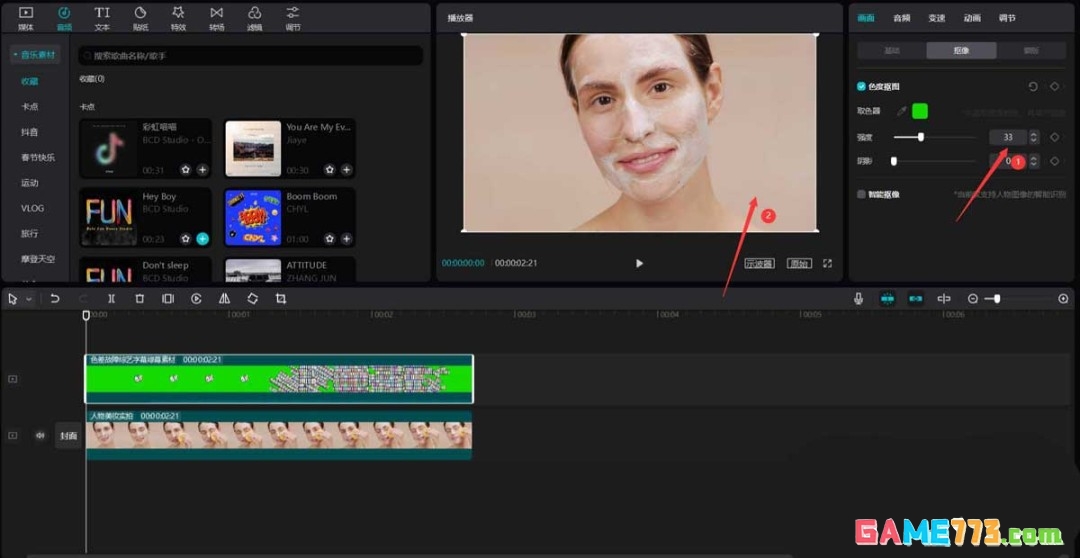Pick color with the 取色器 eyedropper
Image resolution: width=1080 pixels, height=558 pixels.
click(x=900, y=111)
